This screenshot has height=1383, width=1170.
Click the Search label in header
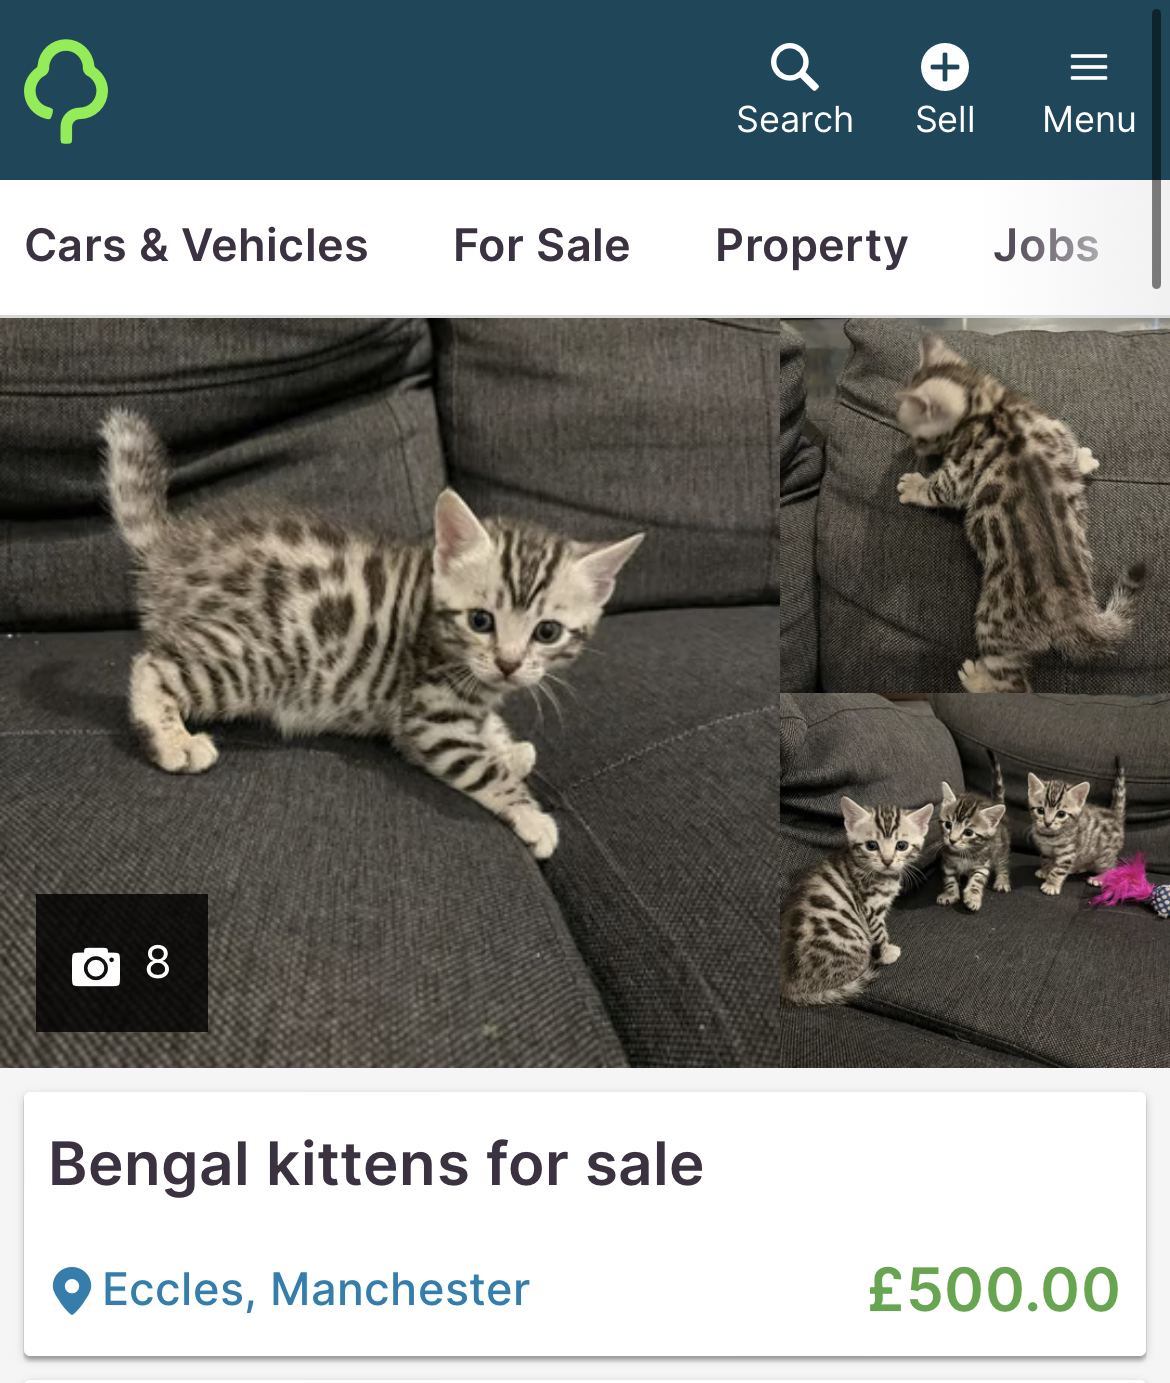pos(795,120)
